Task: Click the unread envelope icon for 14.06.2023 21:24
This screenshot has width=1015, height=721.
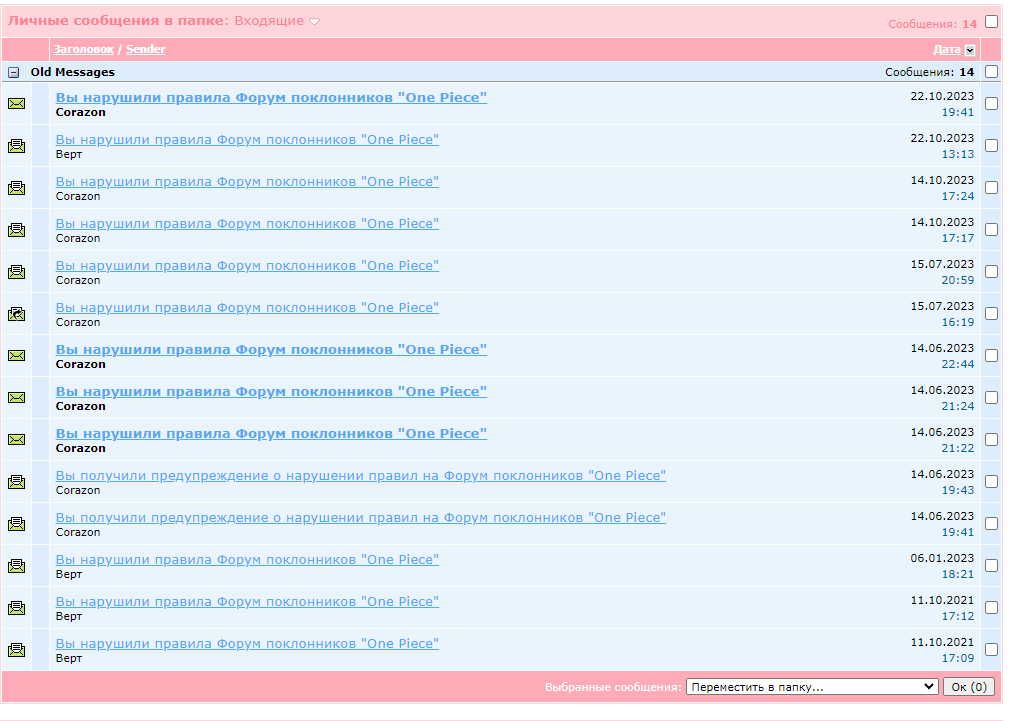Action: [x=16, y=397]
